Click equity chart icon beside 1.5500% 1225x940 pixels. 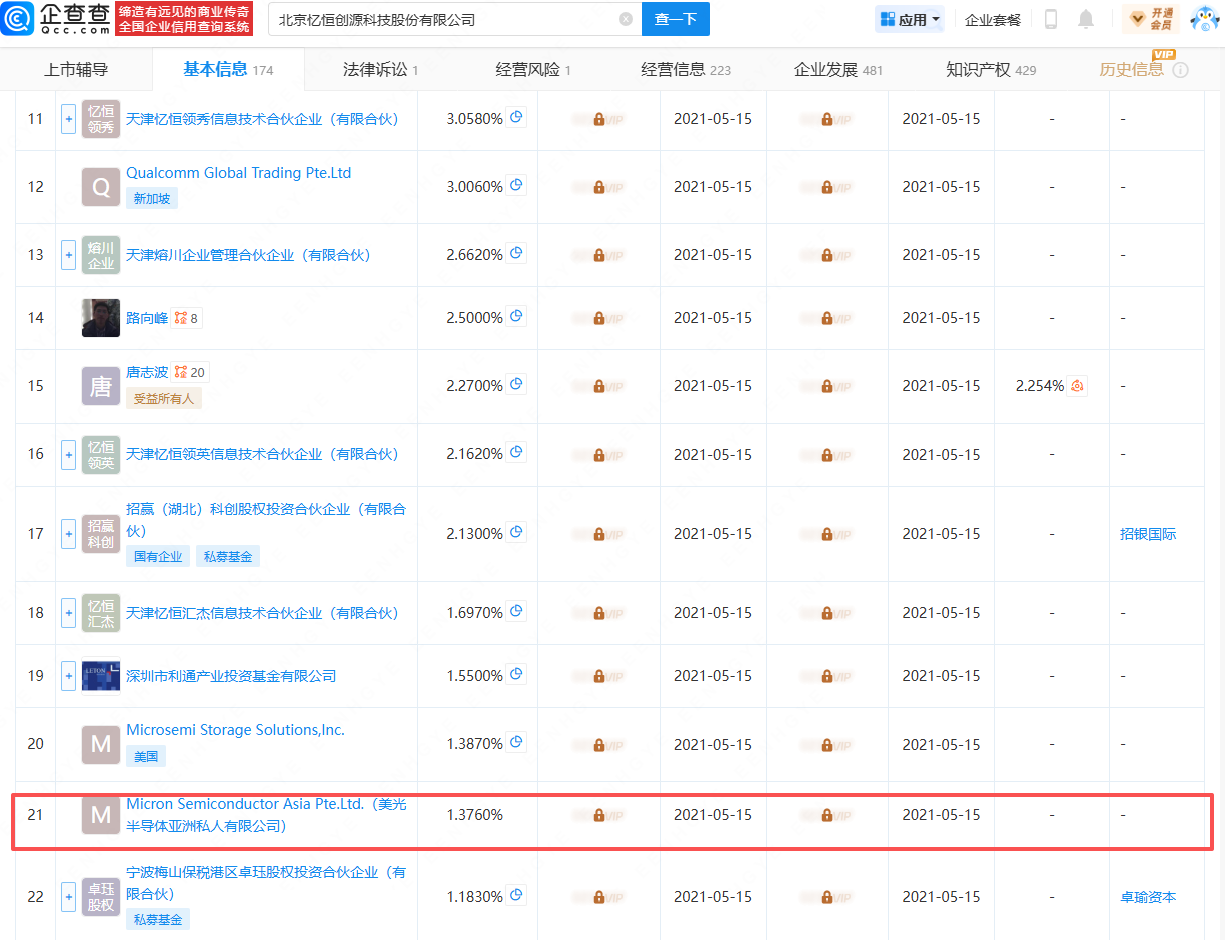(517, 674)
